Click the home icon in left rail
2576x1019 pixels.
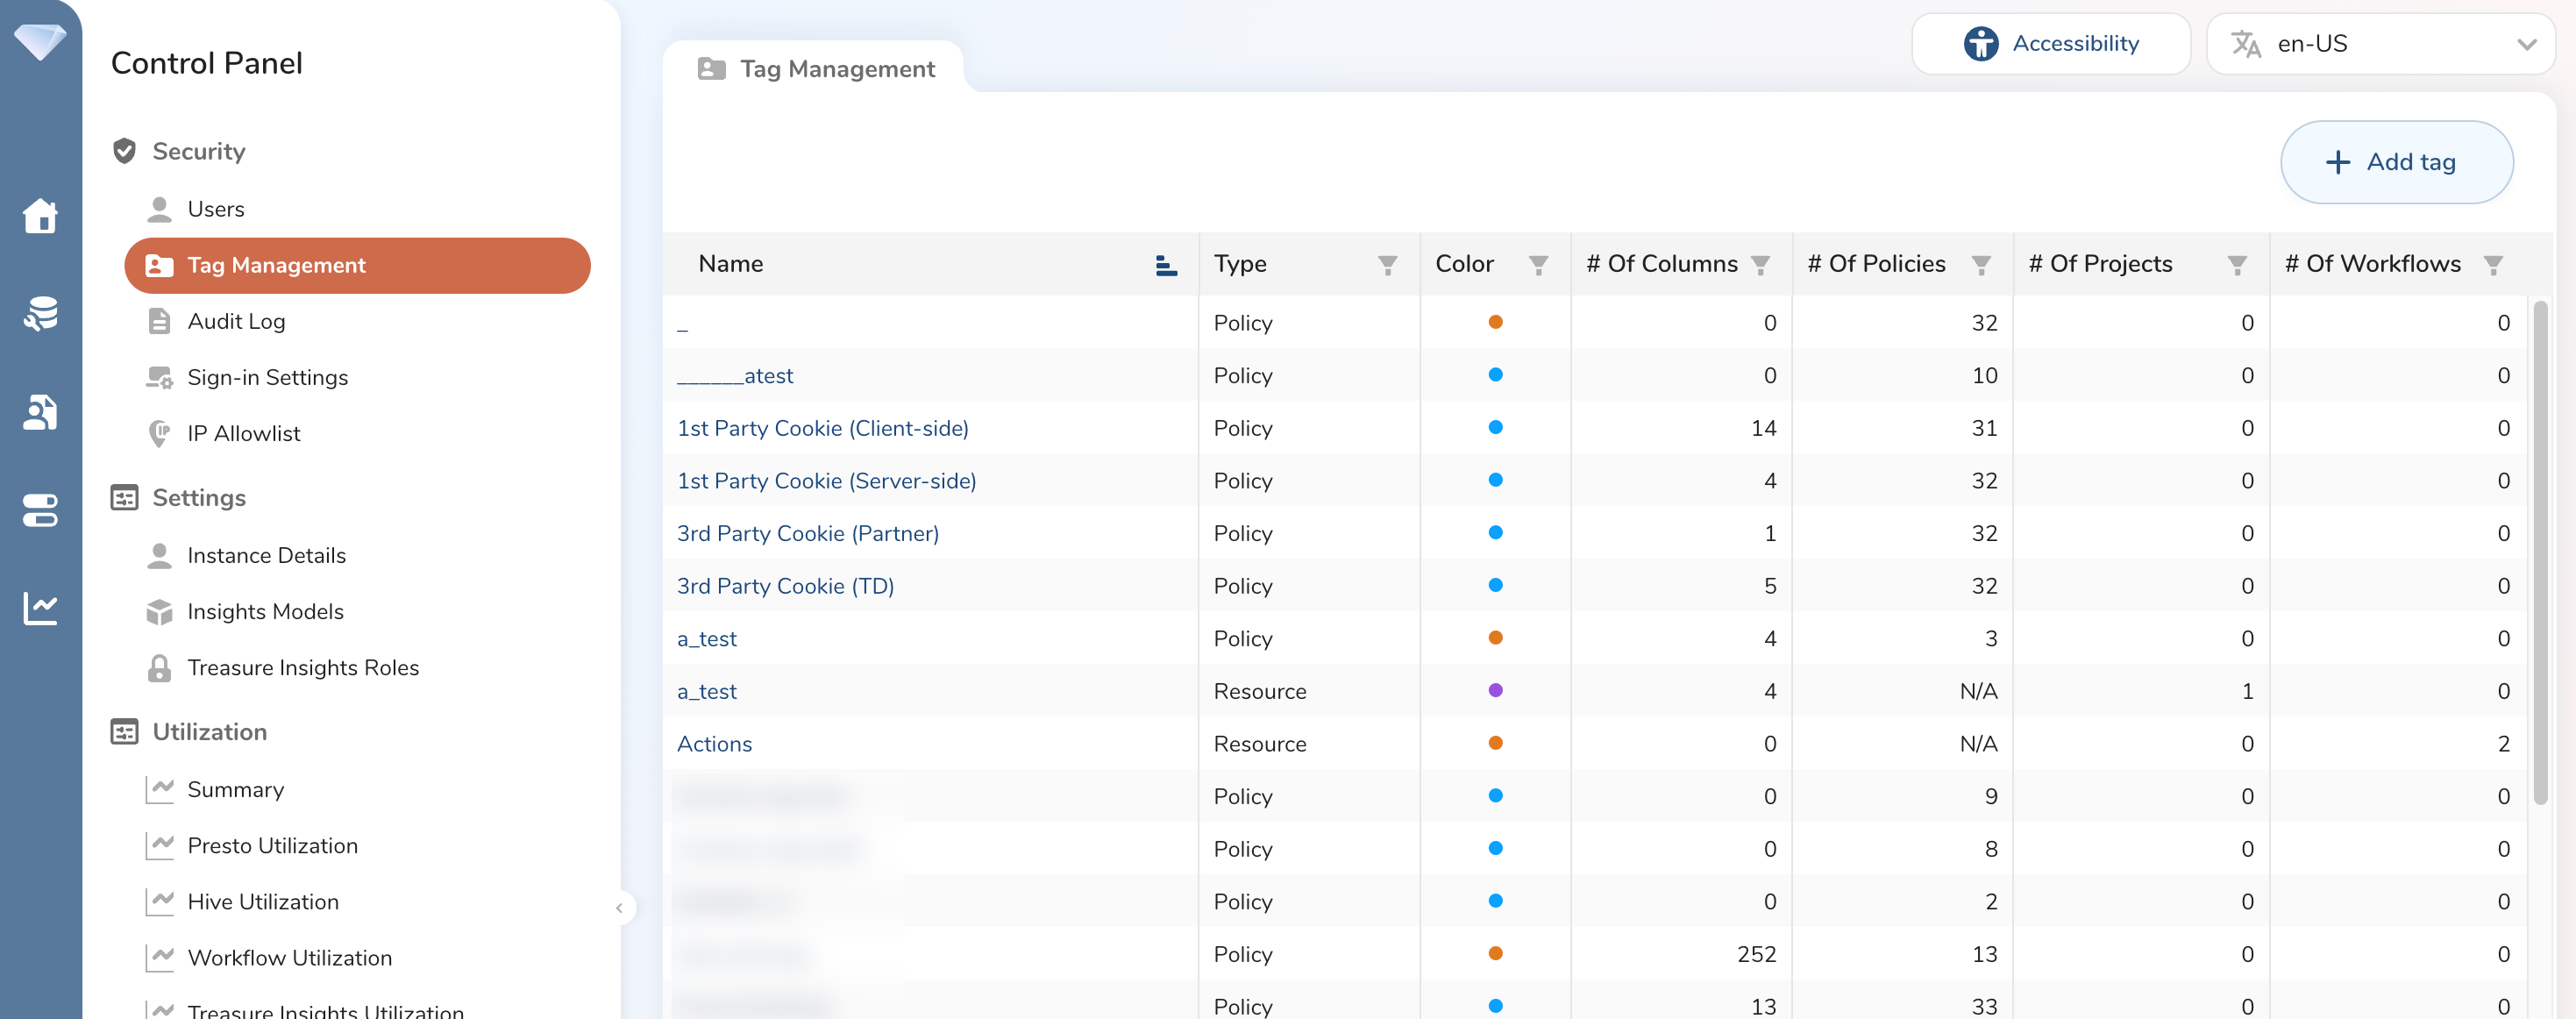[40, 215]
